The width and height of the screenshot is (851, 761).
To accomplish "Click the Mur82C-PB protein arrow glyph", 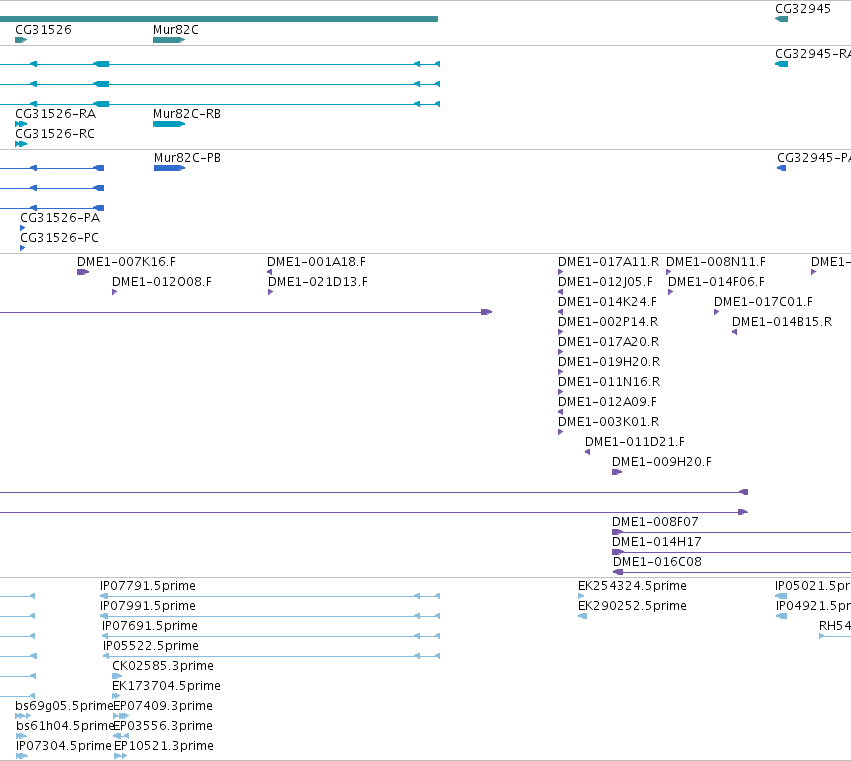I will tap(169, 168).
